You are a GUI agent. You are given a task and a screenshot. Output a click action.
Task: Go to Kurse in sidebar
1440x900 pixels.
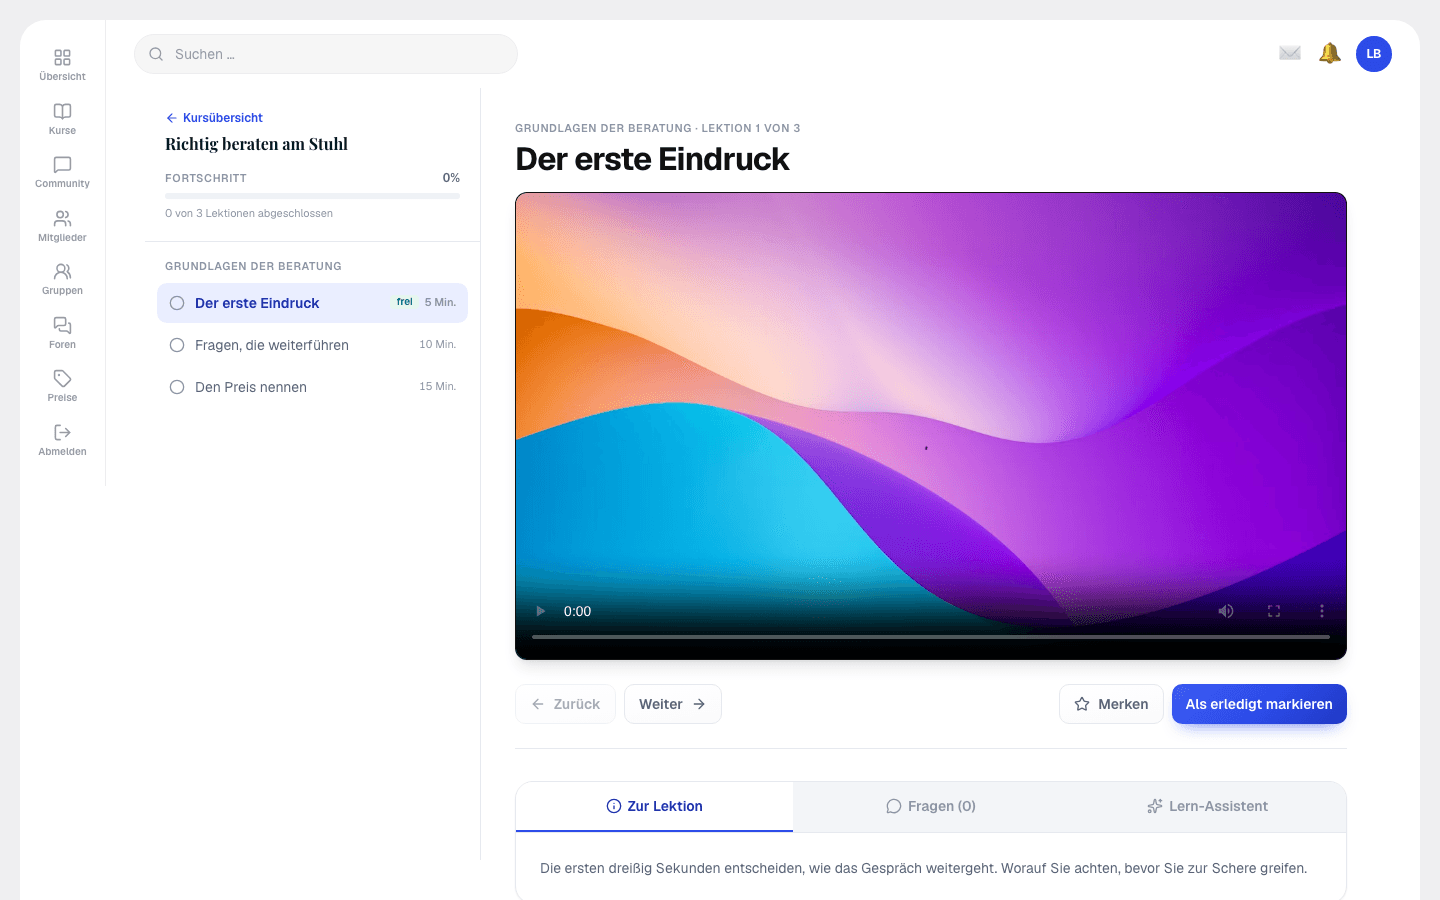[x=62, y=111]
